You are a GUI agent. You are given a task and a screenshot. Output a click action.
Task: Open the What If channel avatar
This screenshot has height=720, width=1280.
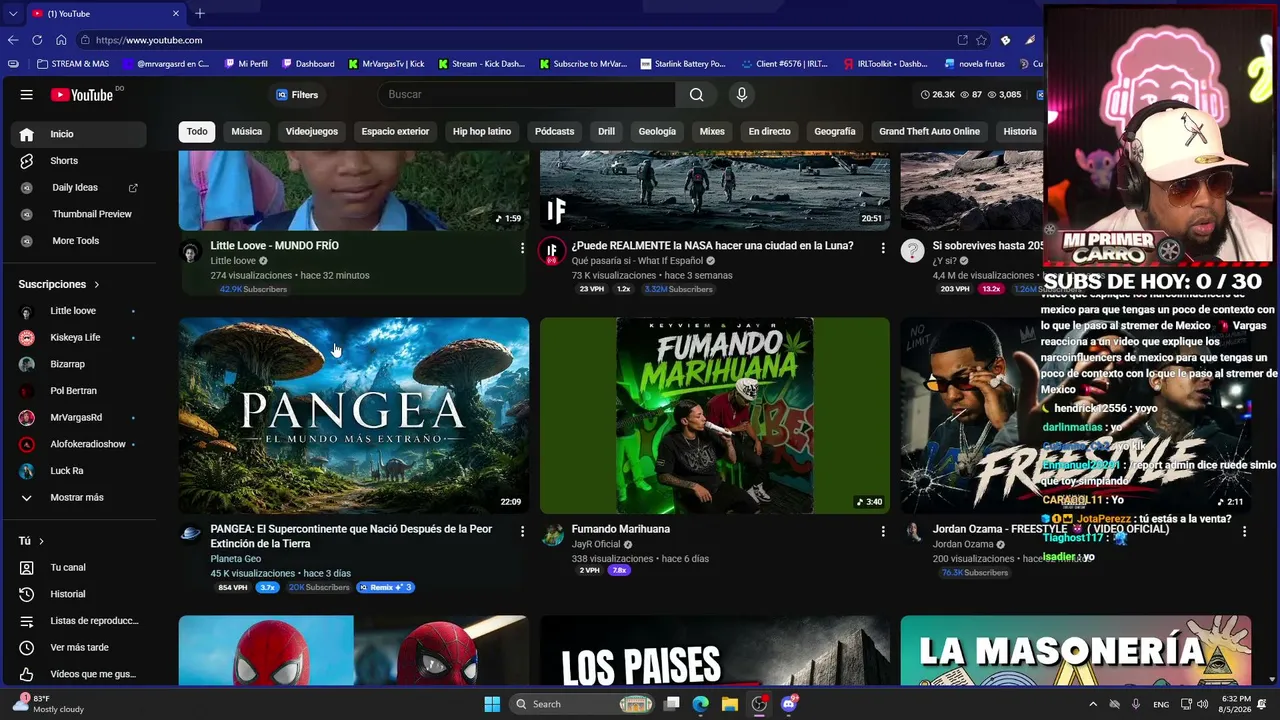click(x=551, y=251)
